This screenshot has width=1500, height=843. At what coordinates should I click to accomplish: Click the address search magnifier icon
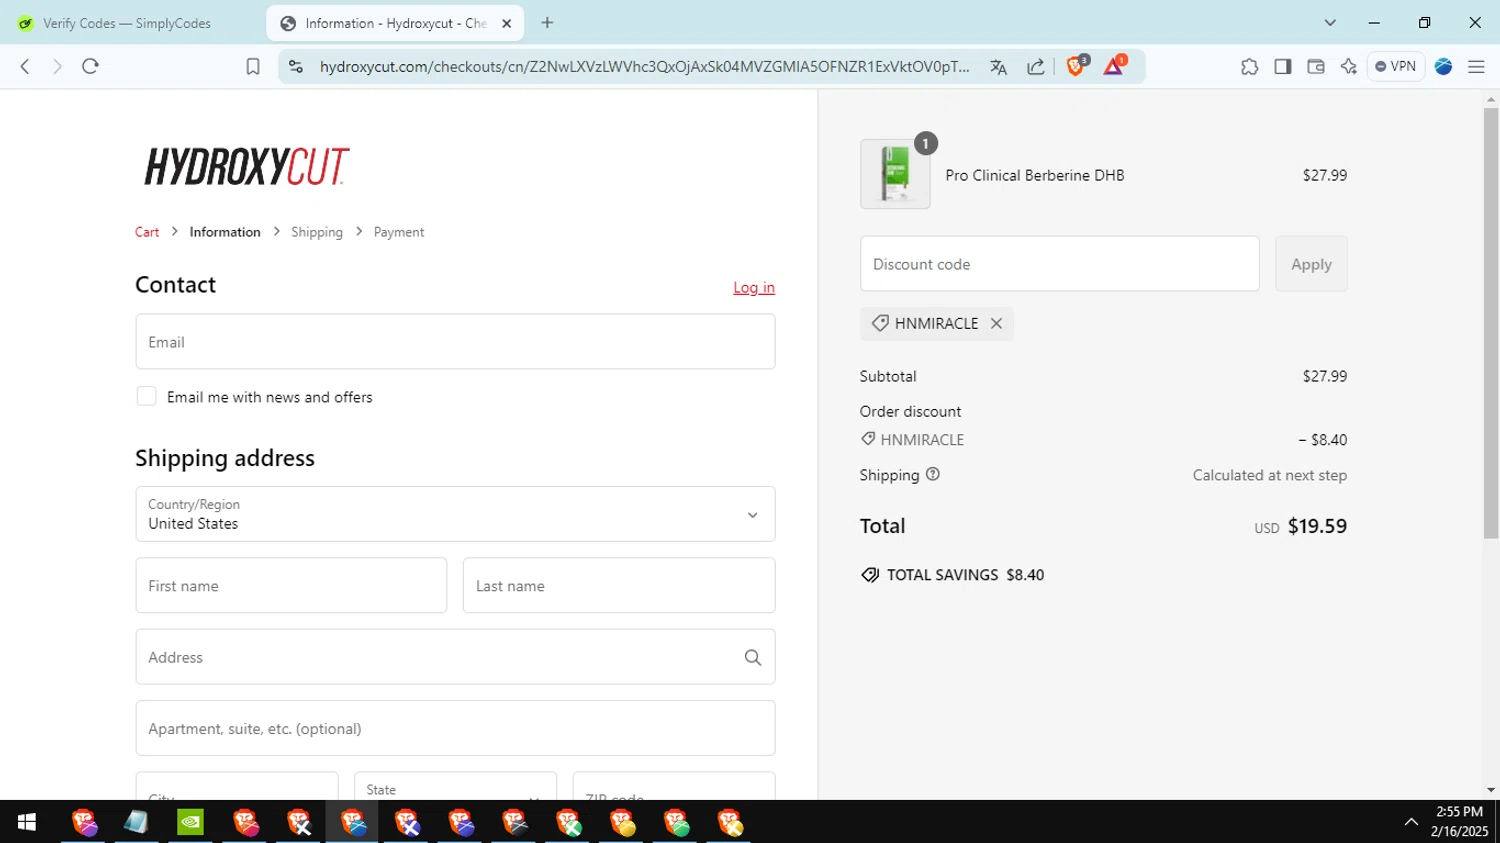753,657
